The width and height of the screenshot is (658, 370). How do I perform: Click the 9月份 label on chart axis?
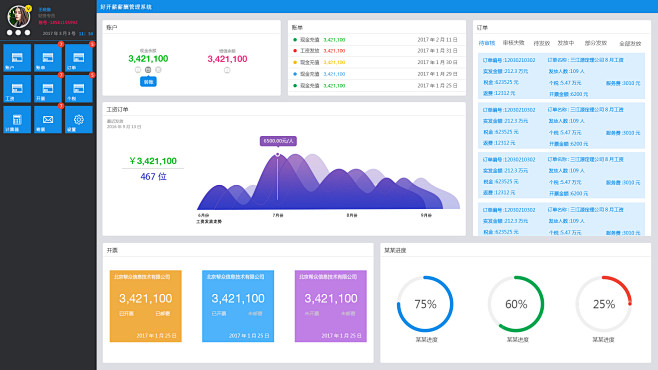426,215
